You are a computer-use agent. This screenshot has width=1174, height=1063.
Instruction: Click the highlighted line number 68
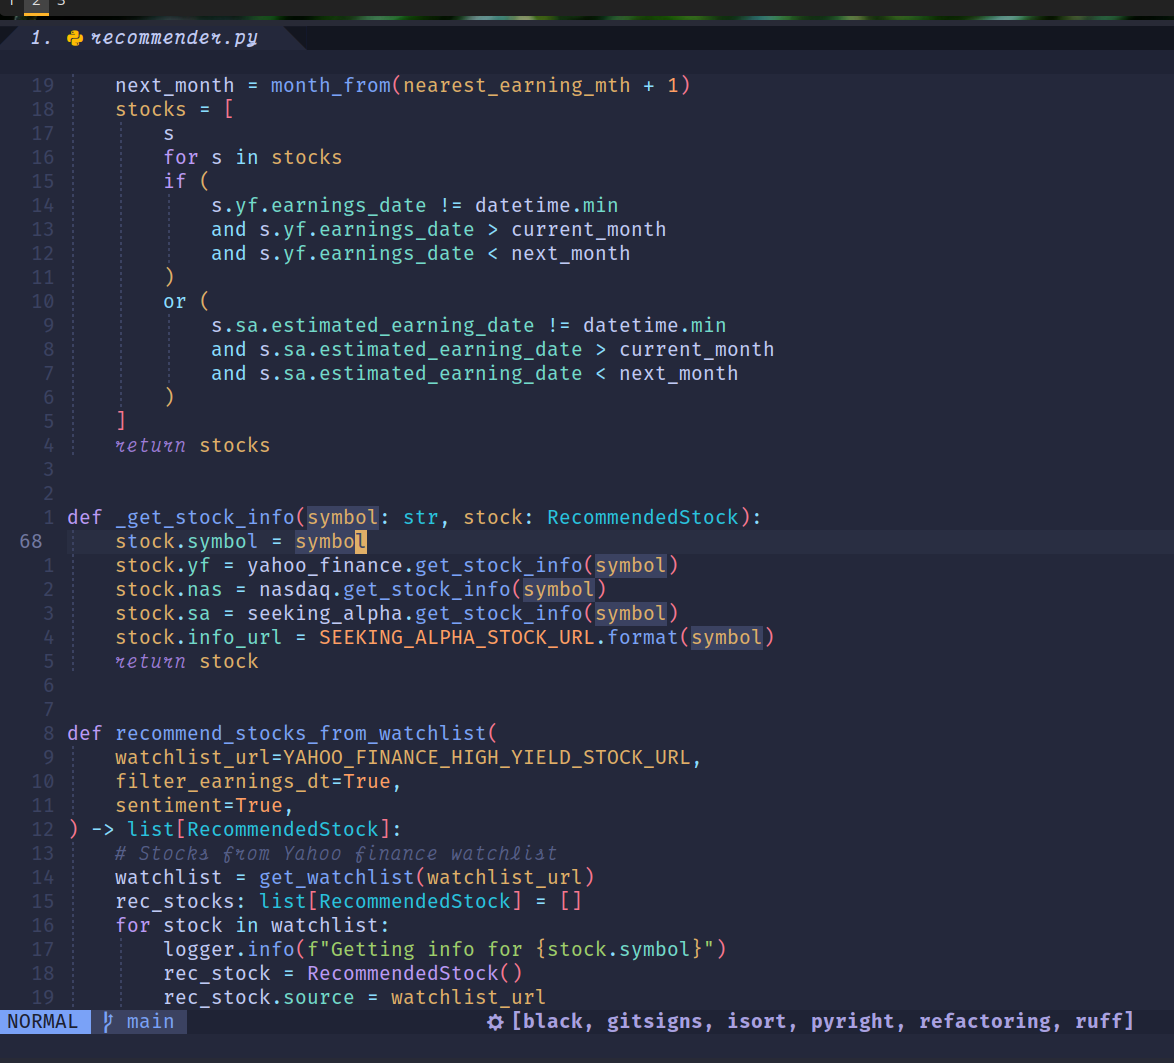30,541
